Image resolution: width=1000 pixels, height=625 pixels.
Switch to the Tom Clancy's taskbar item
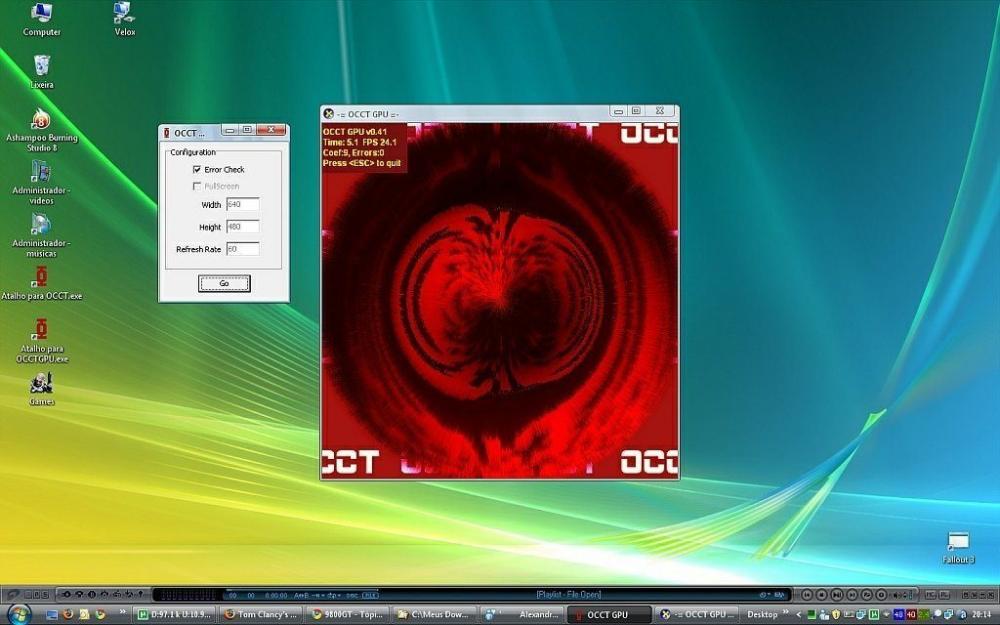(x=261, y=614)
